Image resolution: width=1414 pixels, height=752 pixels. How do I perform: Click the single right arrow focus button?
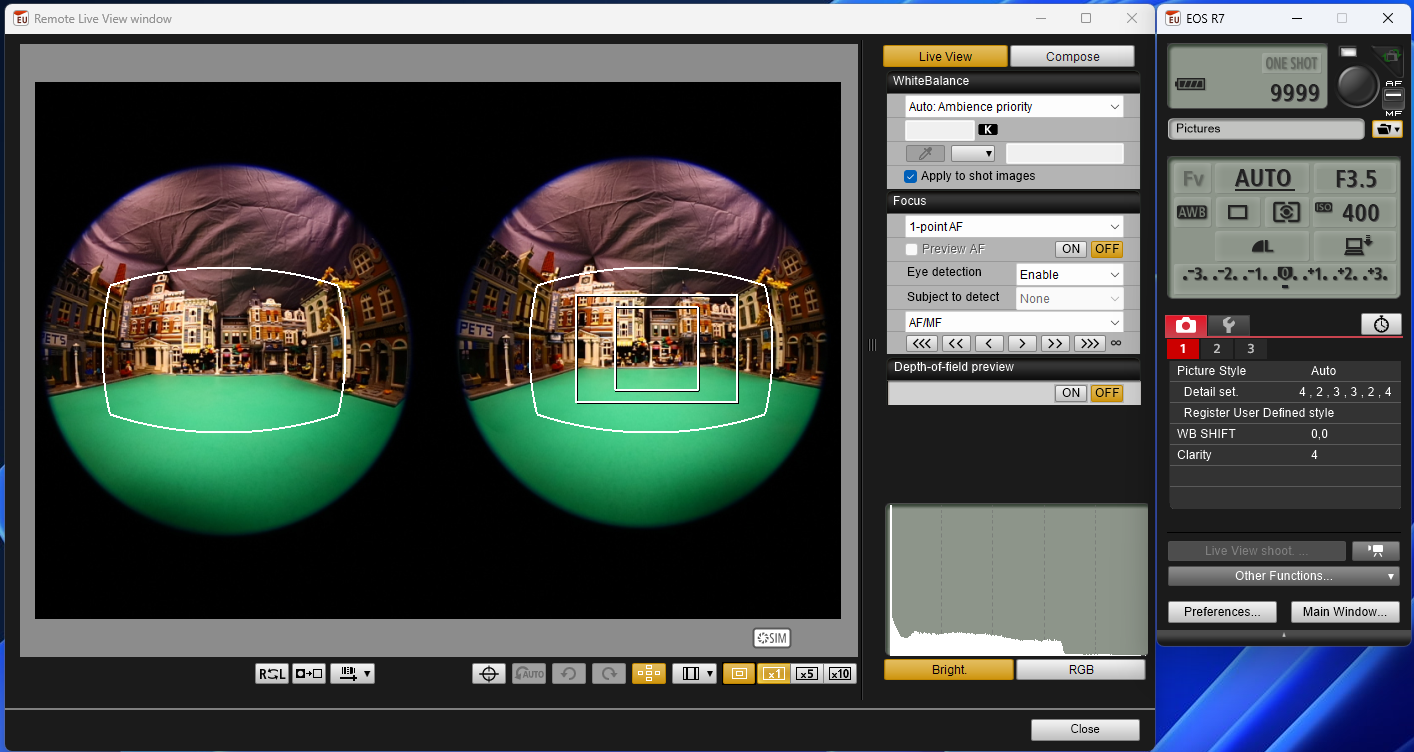[x=1022, y=343]
